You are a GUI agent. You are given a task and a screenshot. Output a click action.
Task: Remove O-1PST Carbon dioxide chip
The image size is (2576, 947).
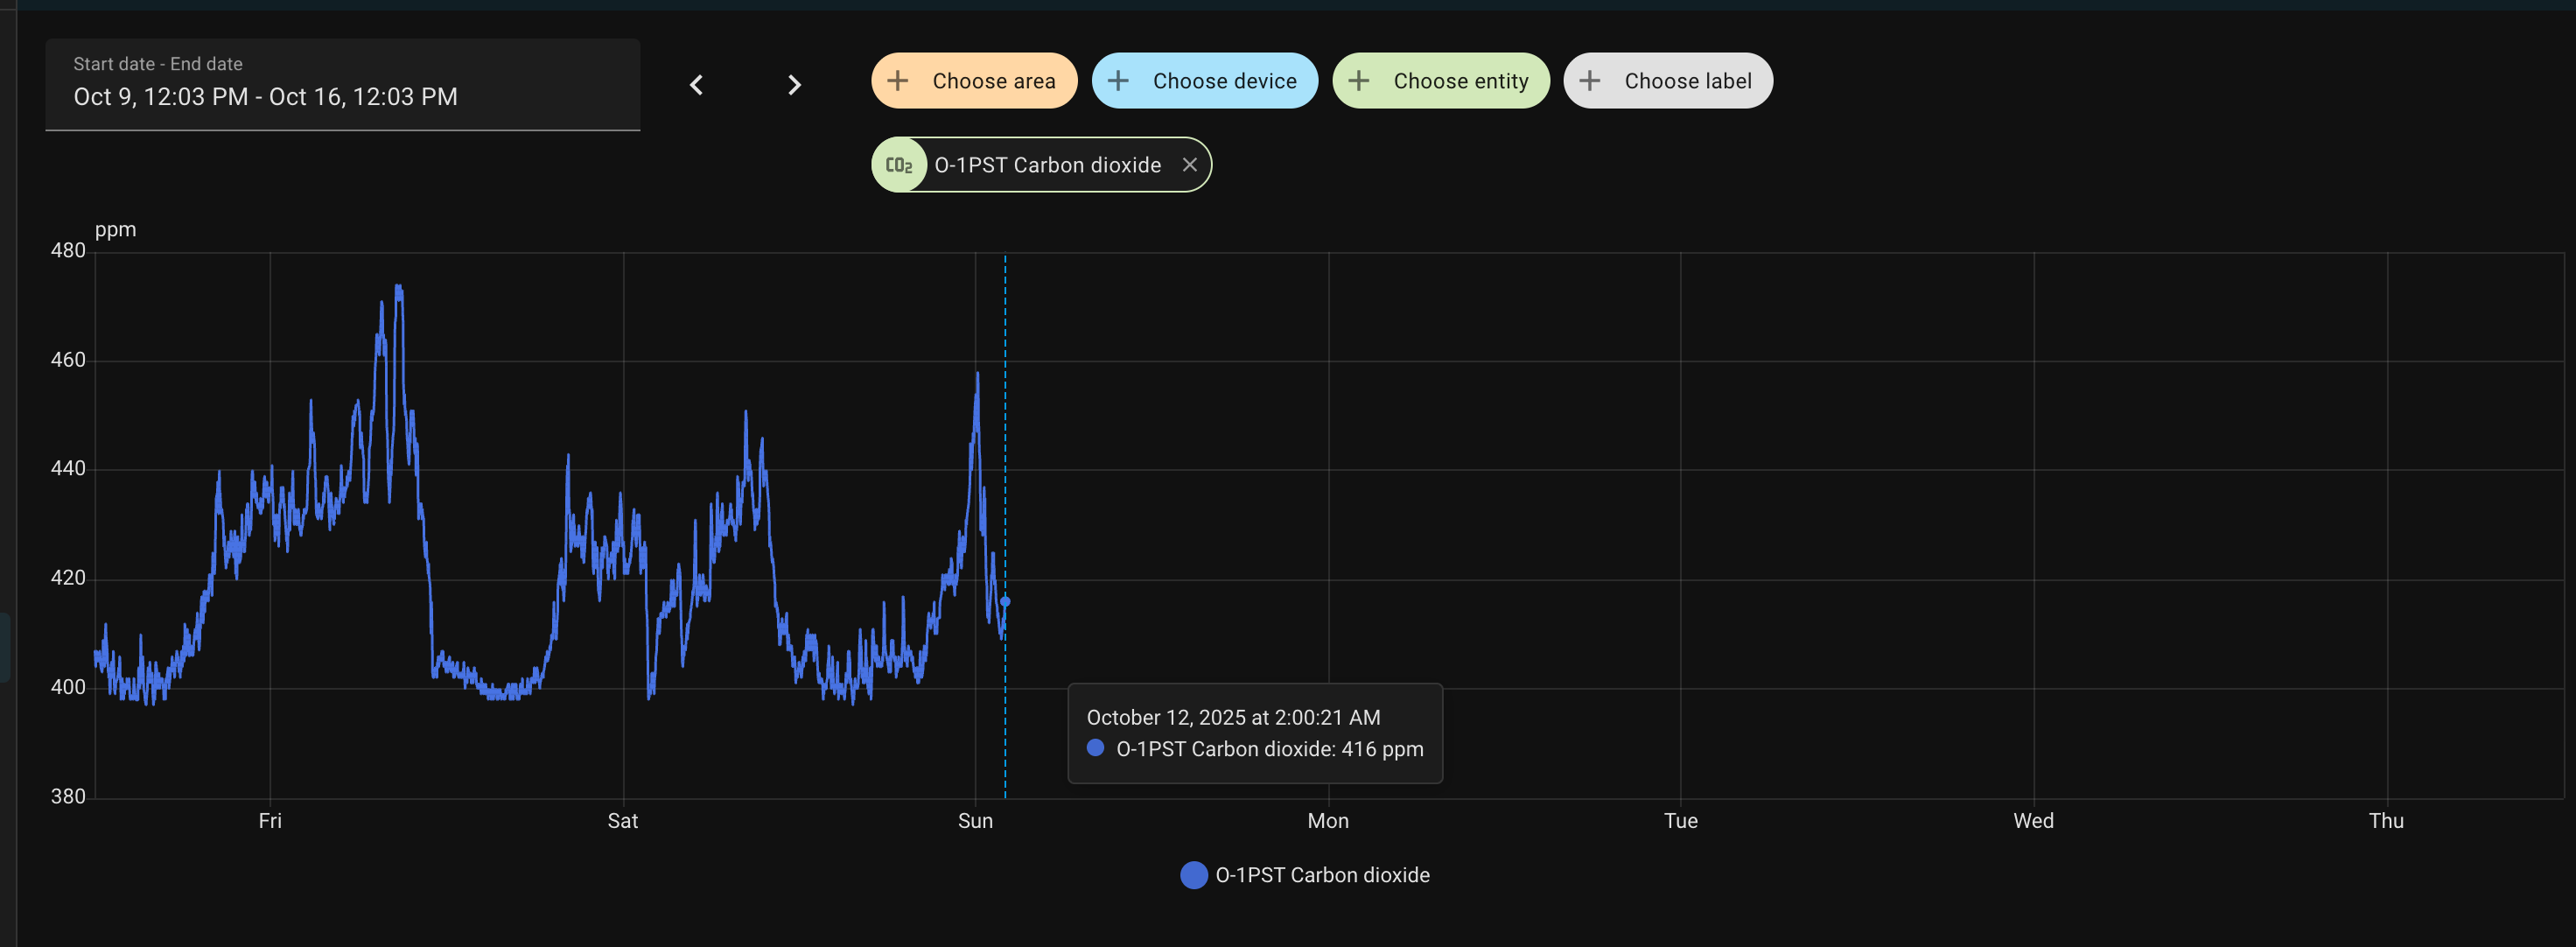(x=1189, y=165)
